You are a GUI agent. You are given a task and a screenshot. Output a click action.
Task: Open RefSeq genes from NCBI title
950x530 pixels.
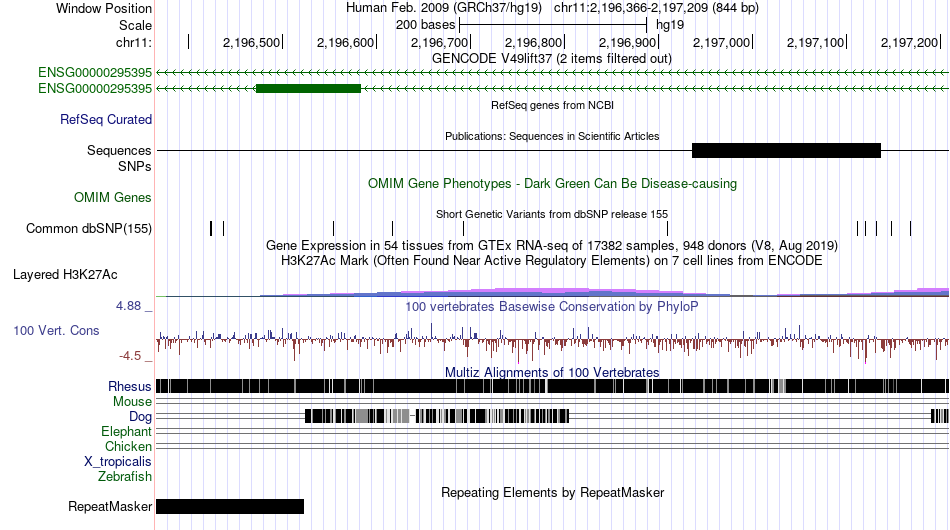(x=552, y=105)
